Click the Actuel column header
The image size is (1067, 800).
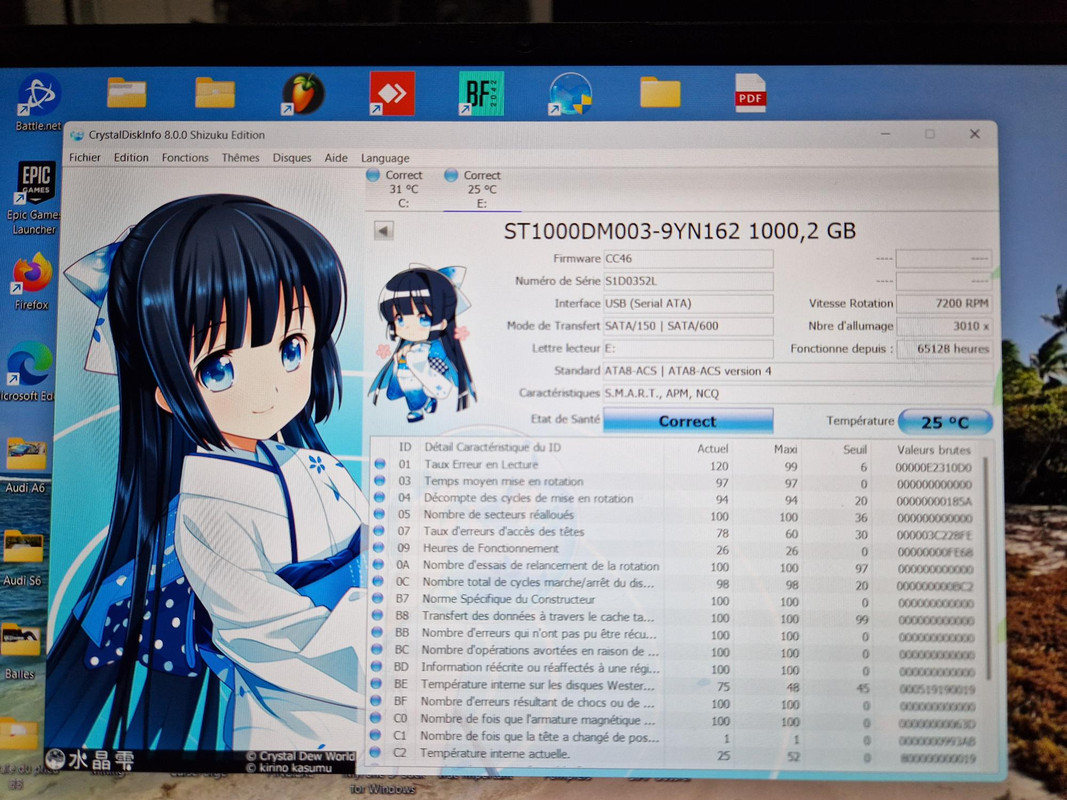(x=712, y=448)
